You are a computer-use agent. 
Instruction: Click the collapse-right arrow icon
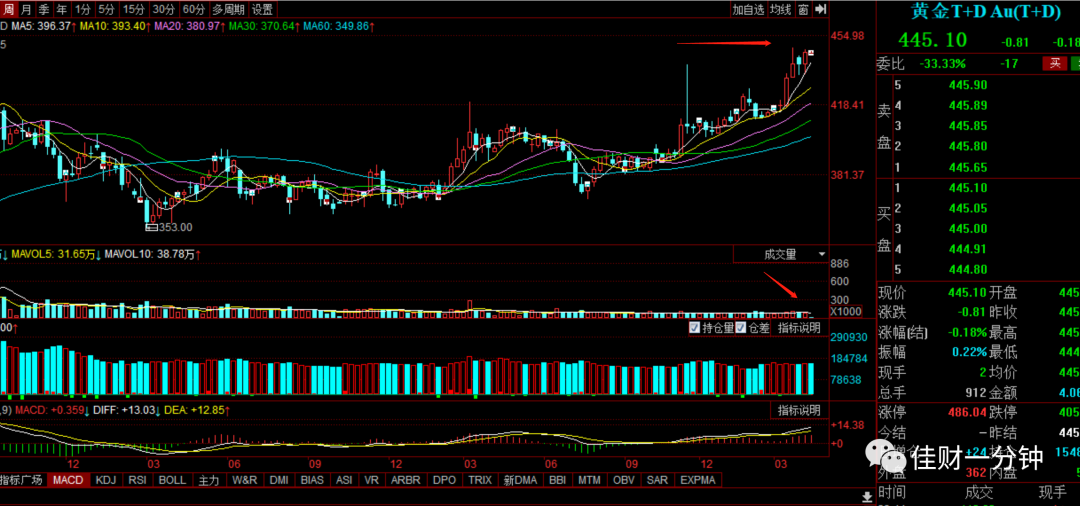click(x=820, y=9)
